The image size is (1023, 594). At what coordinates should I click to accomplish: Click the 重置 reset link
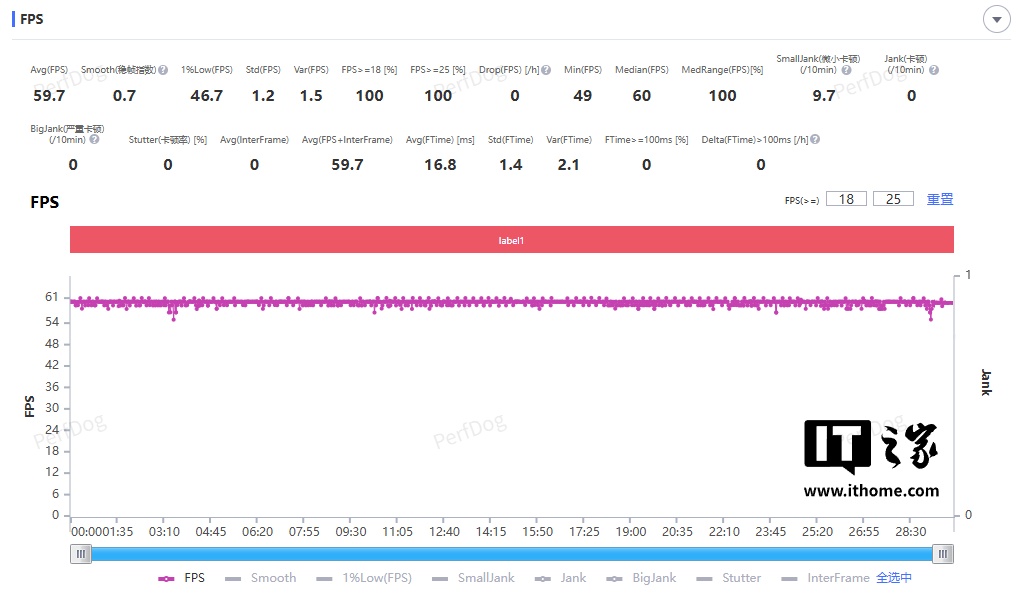pyautogui.click(x=940, y=199)
